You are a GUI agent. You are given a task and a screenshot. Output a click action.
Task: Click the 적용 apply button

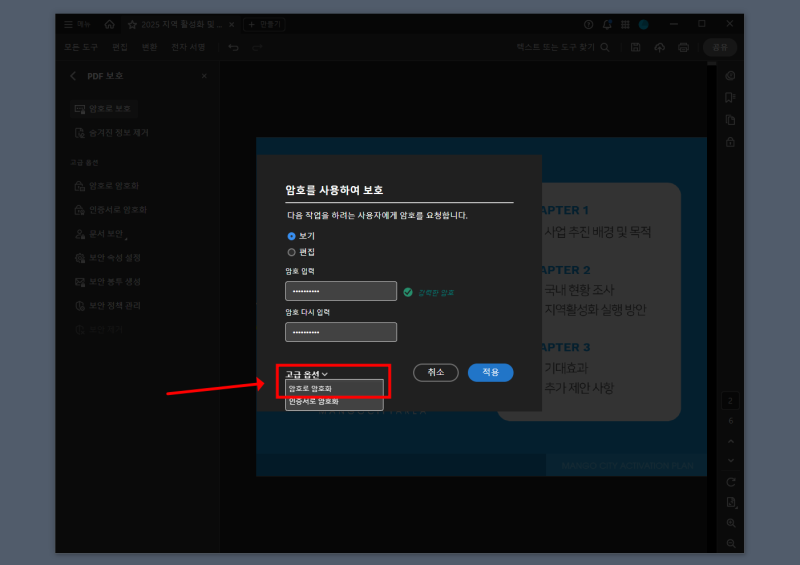coord(490,373)
